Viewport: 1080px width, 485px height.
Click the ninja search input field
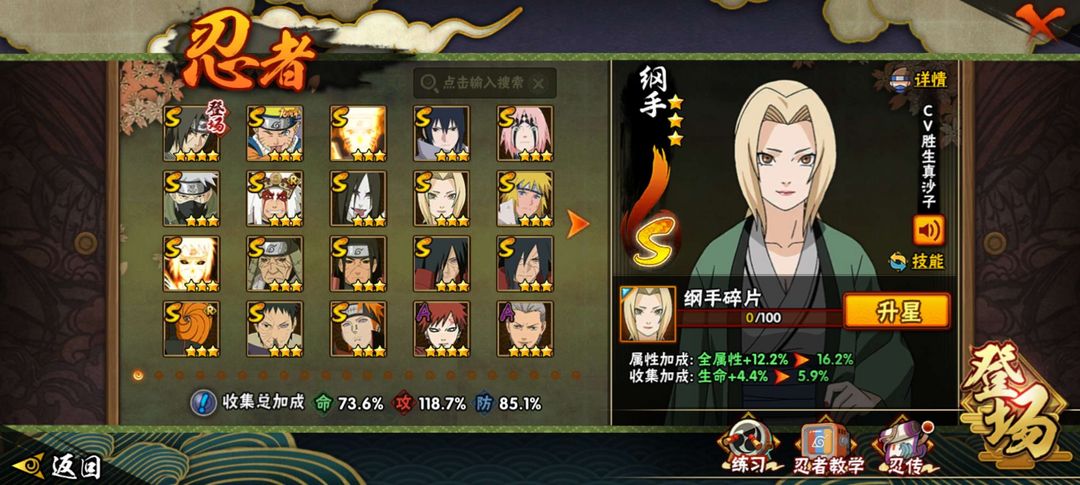(485, 83)
